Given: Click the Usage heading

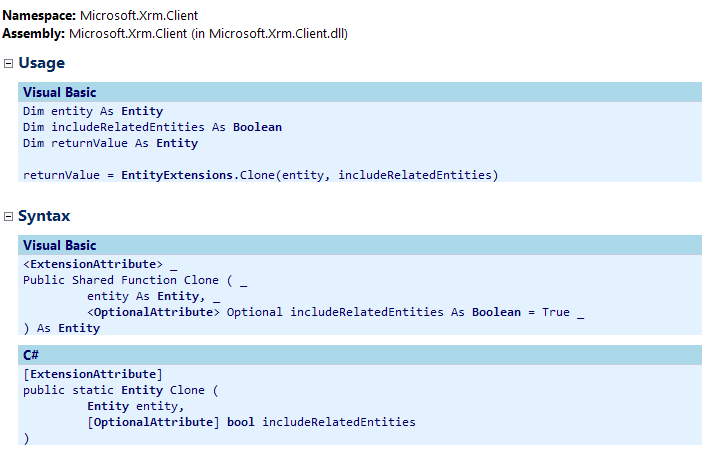Looking at the screenshot, I should (x=42, y=63).
